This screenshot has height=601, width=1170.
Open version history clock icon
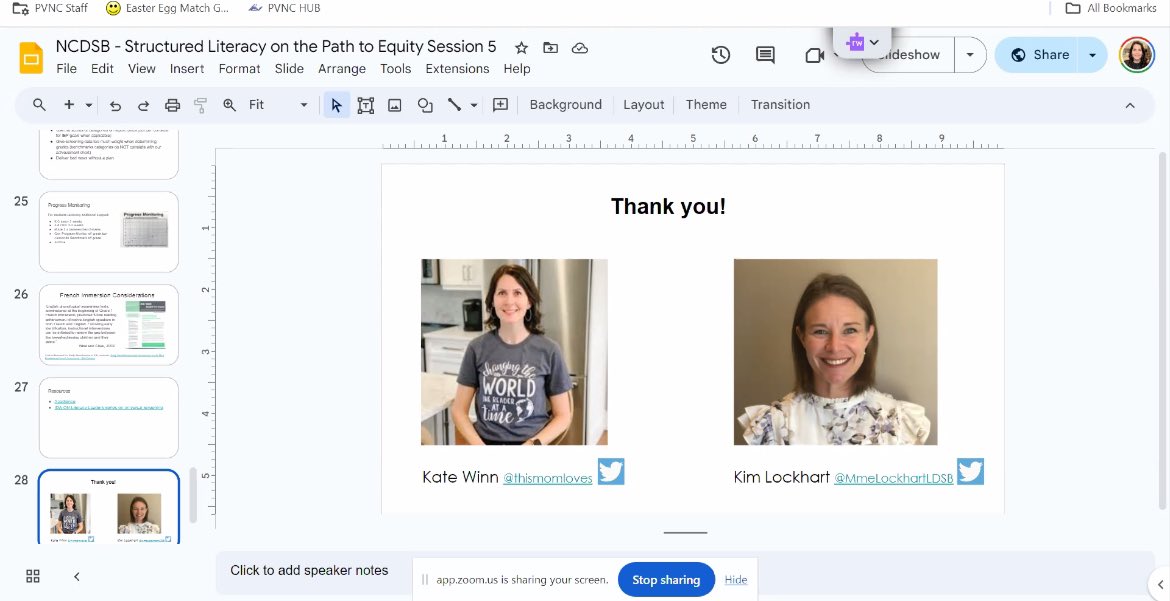[720, 55]
